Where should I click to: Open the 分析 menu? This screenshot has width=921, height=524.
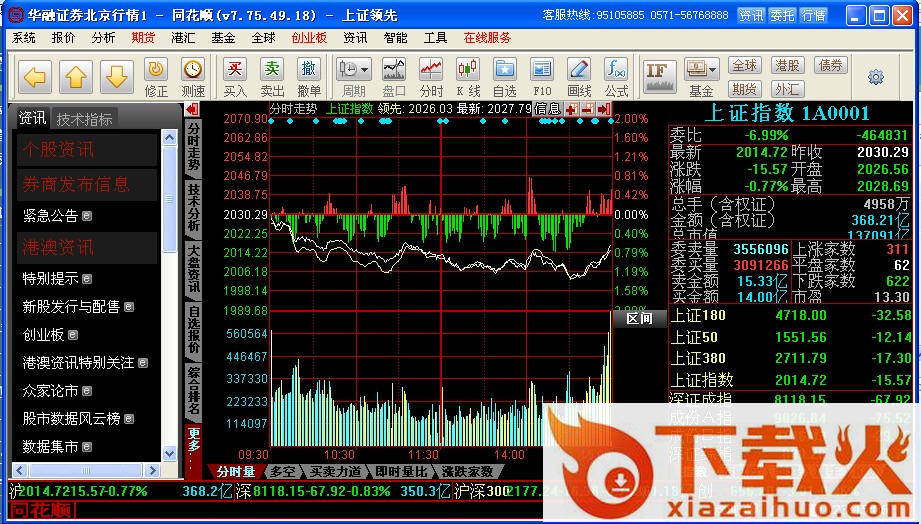tap(103, 38)
